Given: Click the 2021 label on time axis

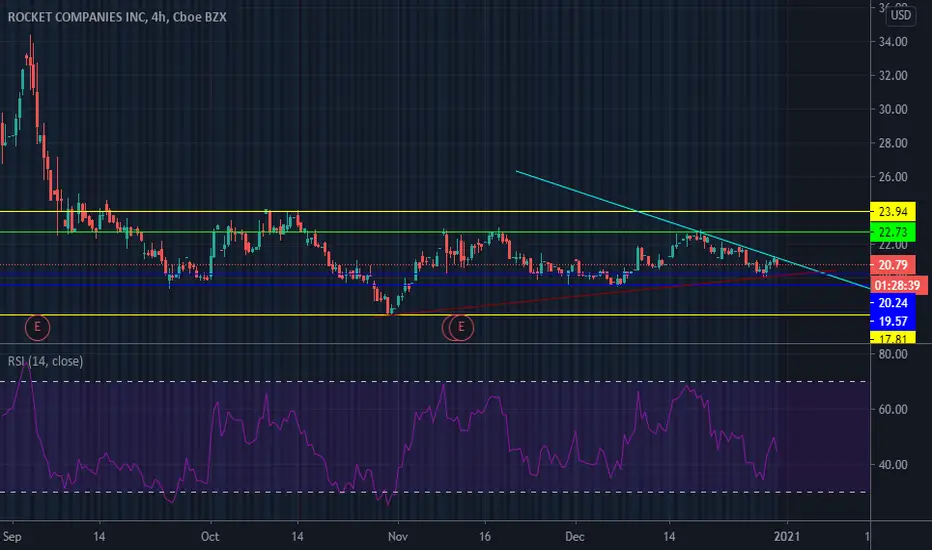Looking at the screenshot, I should (x=786, y=536).
